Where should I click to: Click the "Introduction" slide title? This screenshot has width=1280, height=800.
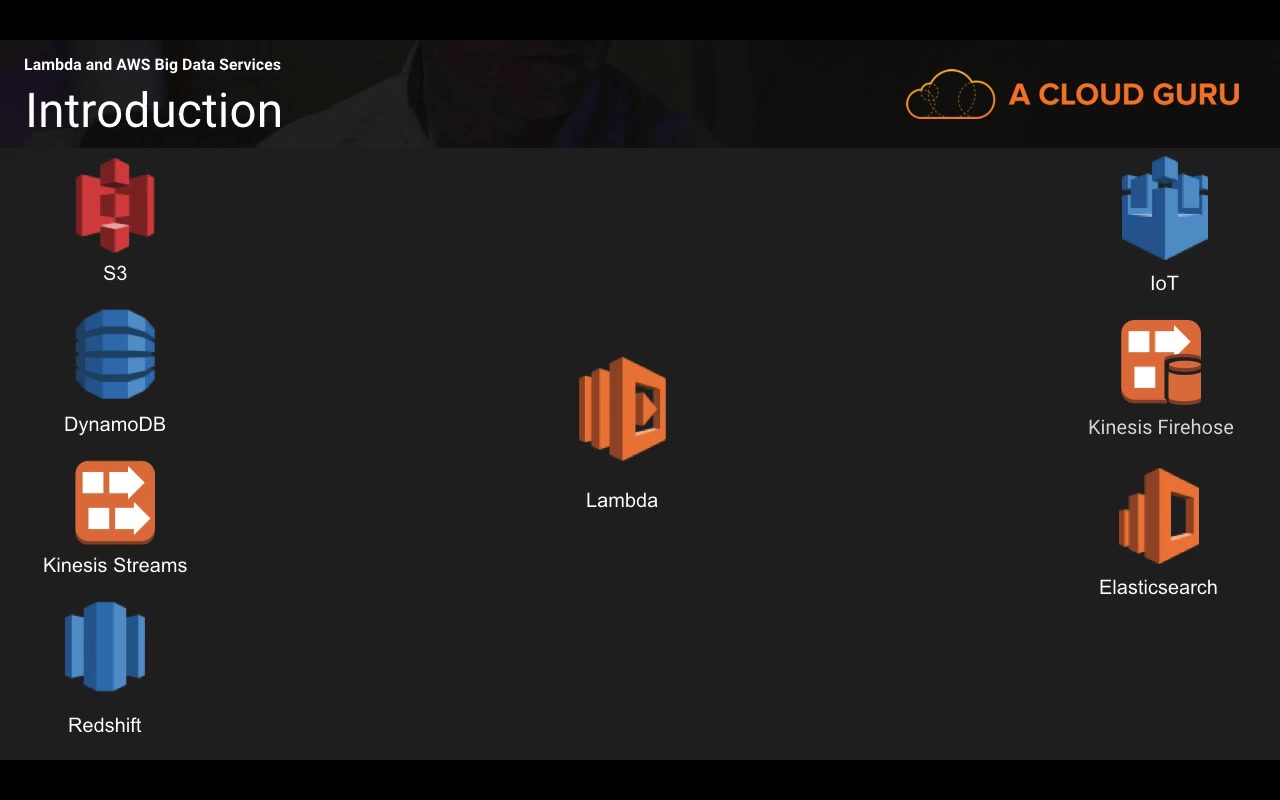coord(154,110)
